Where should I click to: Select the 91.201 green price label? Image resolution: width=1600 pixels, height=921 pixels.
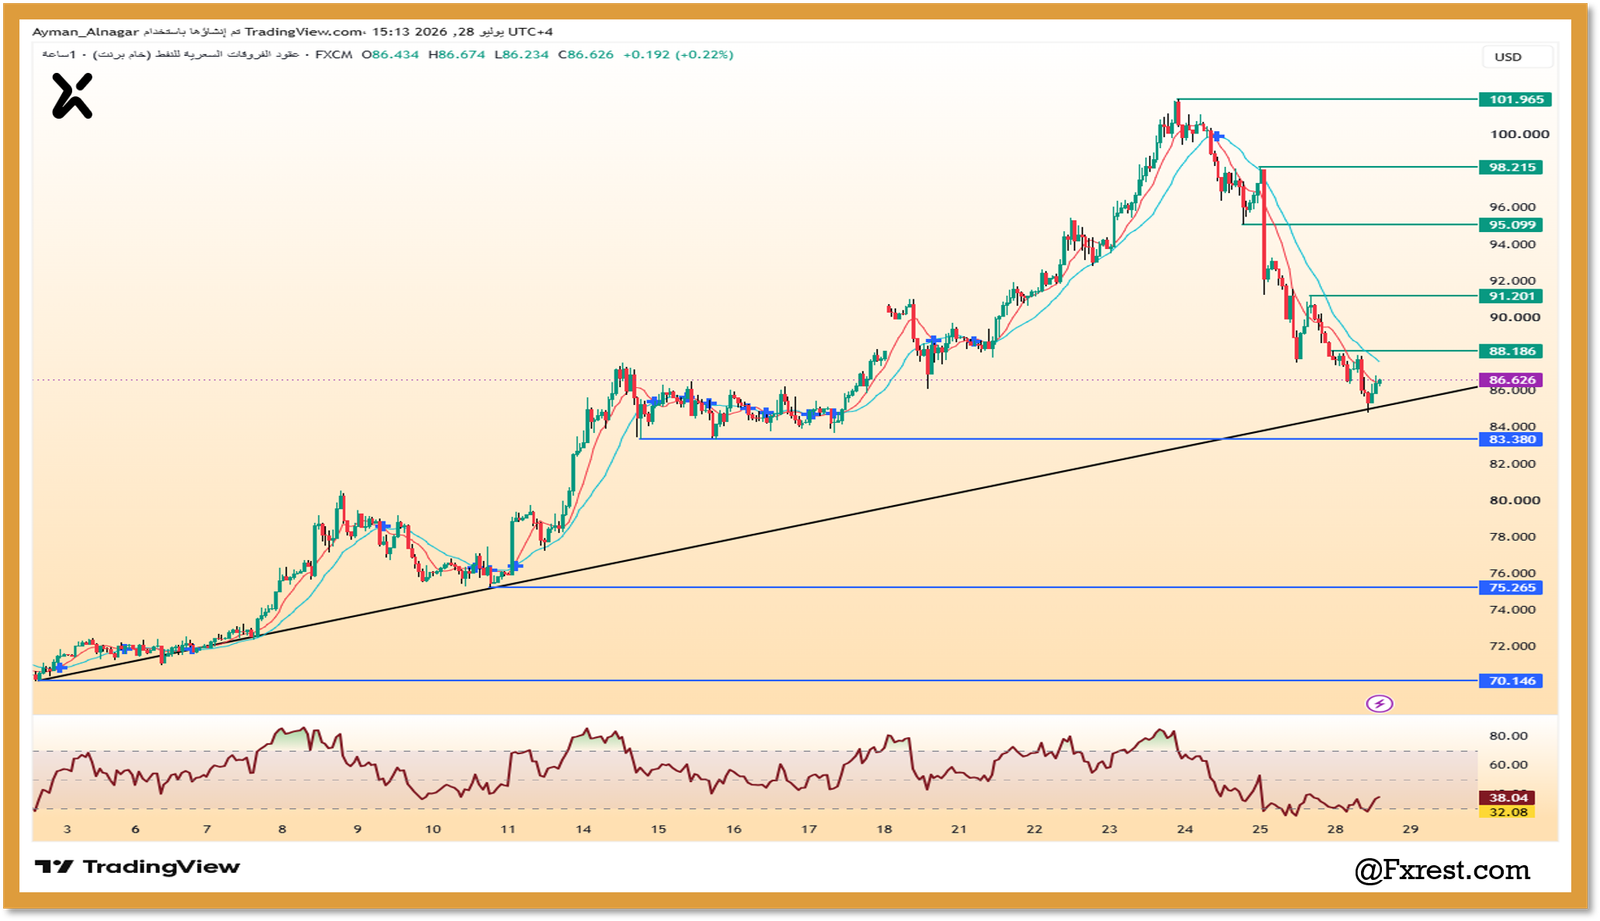pos(1511,296)
